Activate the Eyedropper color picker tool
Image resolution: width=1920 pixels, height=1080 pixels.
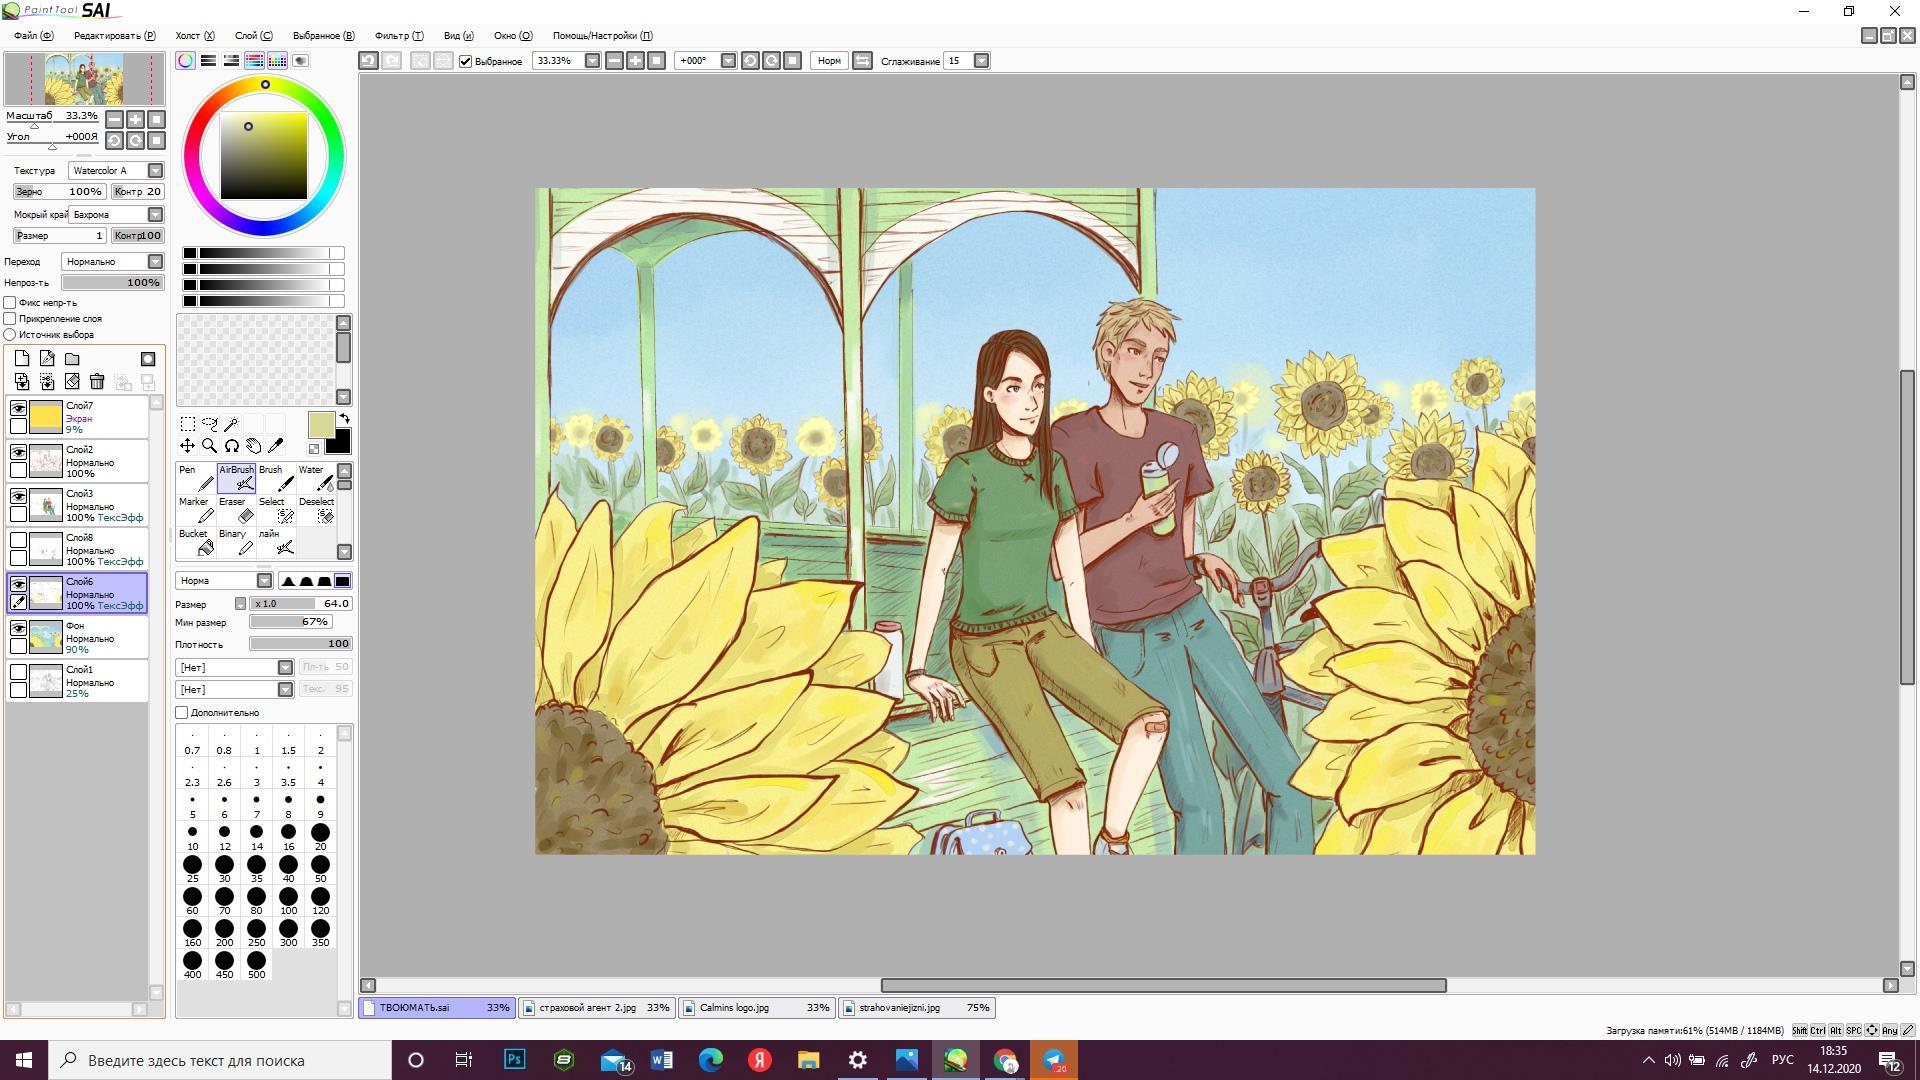[276, 446]
